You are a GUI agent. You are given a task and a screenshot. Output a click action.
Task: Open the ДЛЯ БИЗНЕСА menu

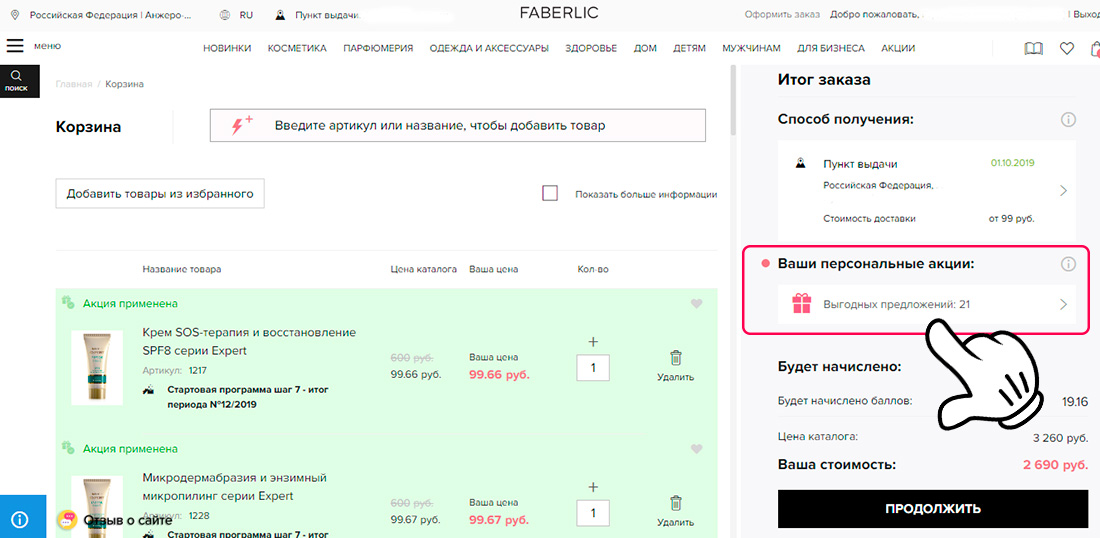[831, 48]
